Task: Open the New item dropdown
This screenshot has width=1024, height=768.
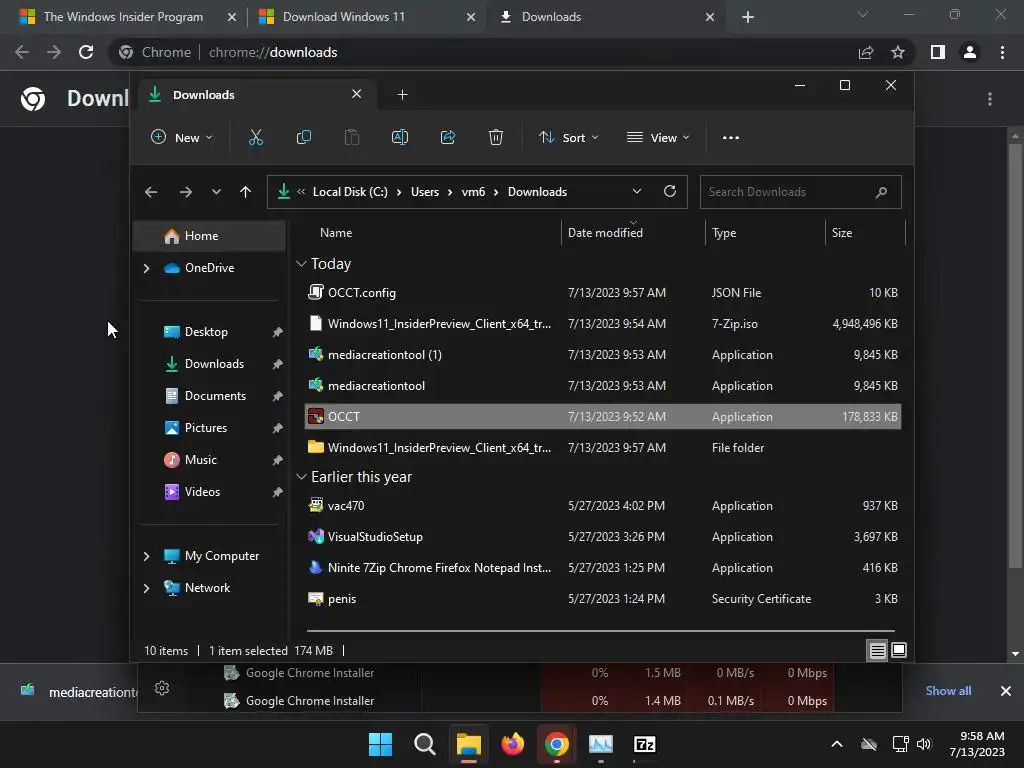Action: click(x=182, y=138)
